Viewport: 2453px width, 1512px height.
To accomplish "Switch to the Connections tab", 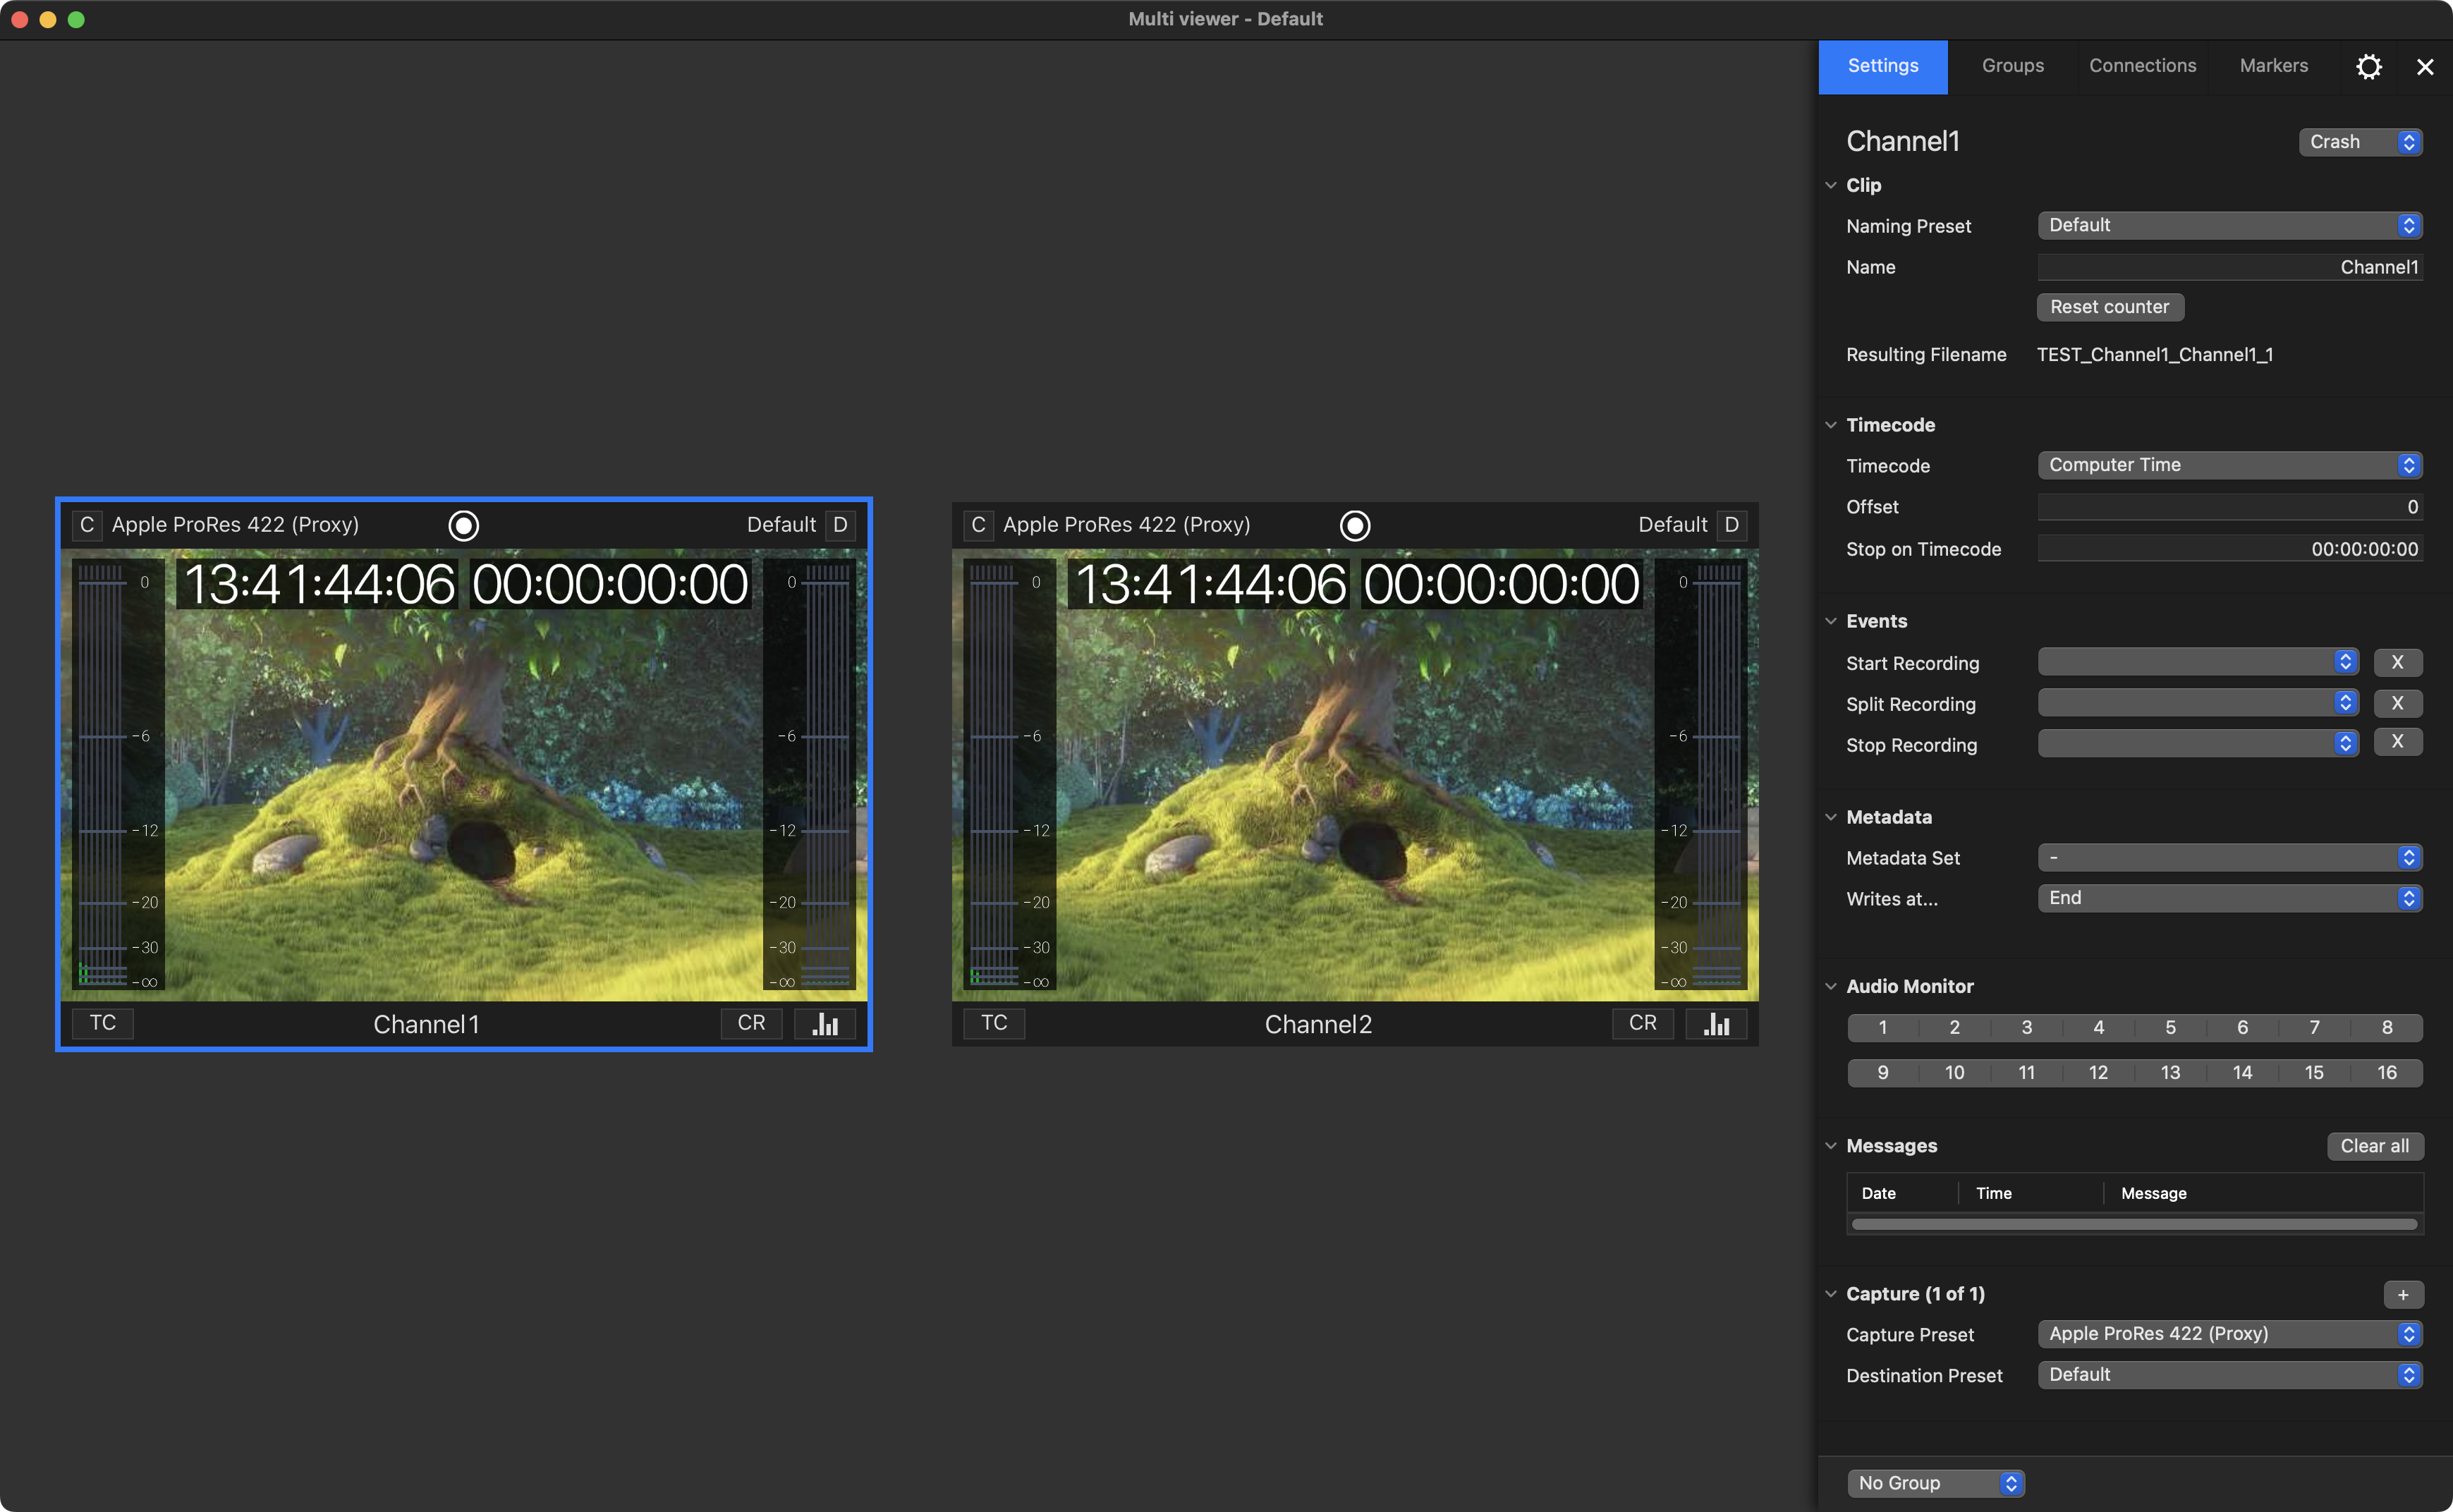I will pos(2143,67).
